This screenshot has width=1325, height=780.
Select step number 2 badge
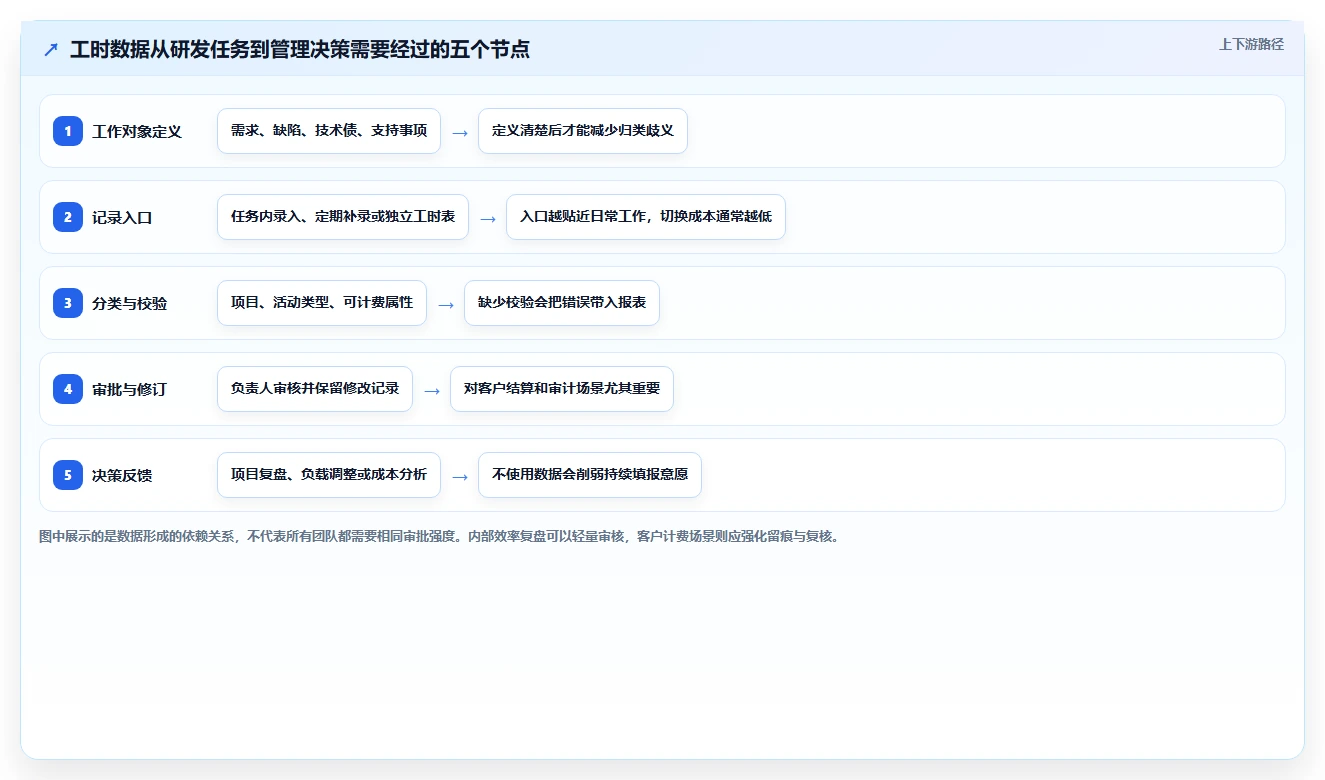tap(68, 217)
